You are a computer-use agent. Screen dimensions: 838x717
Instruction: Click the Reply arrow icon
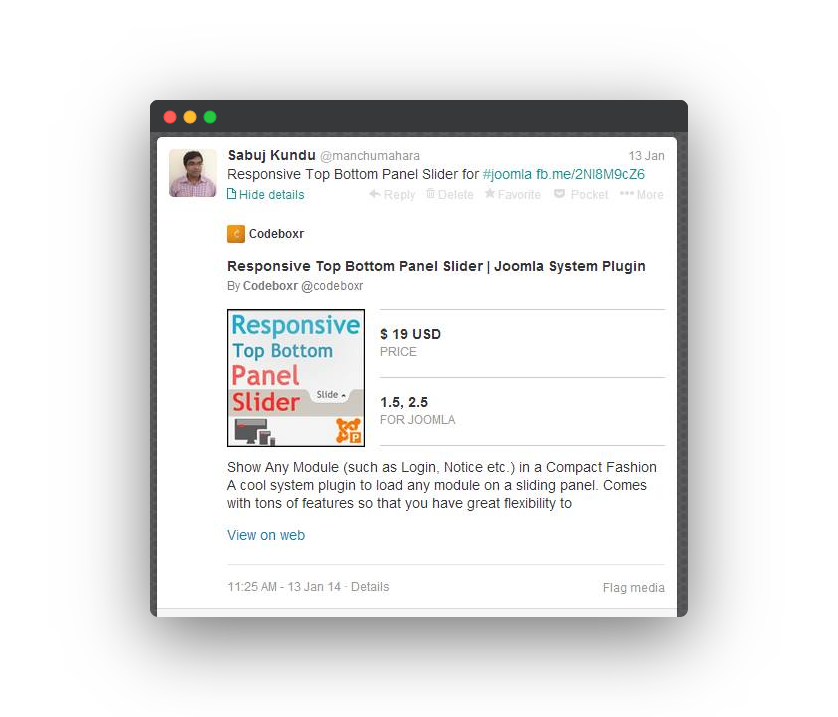(x=375, y=194)
